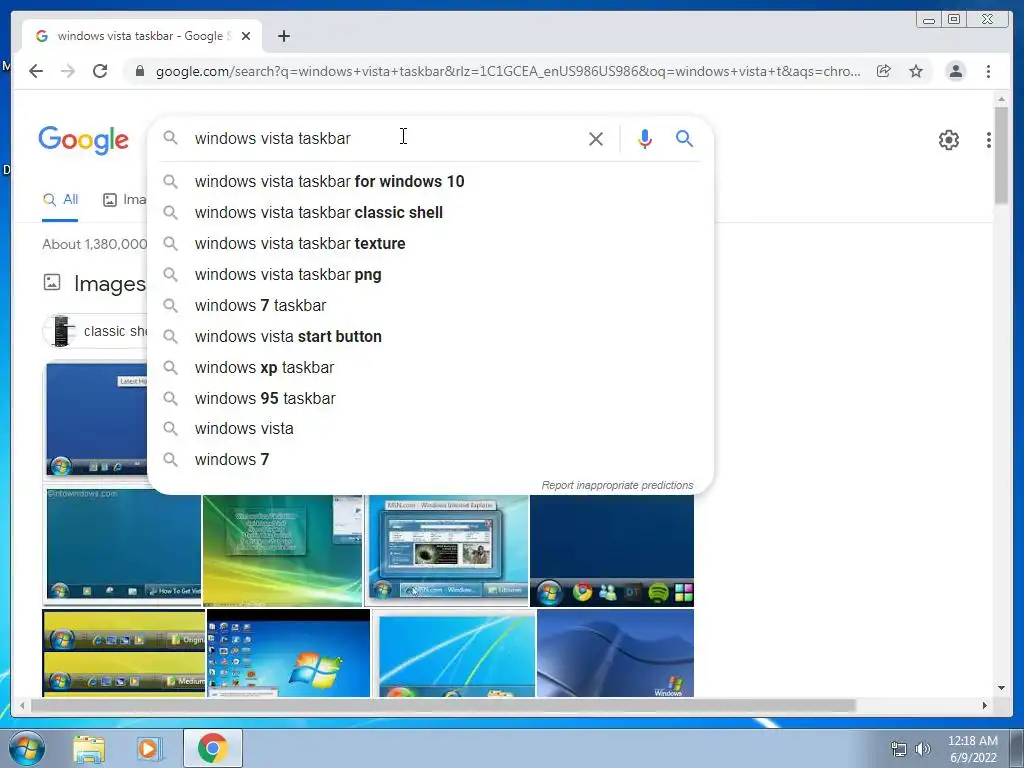Image resolution: width=1024 pixels, height=768 pixels.
Task: Click in the Google search text field
Action: [x=385, y=138]
